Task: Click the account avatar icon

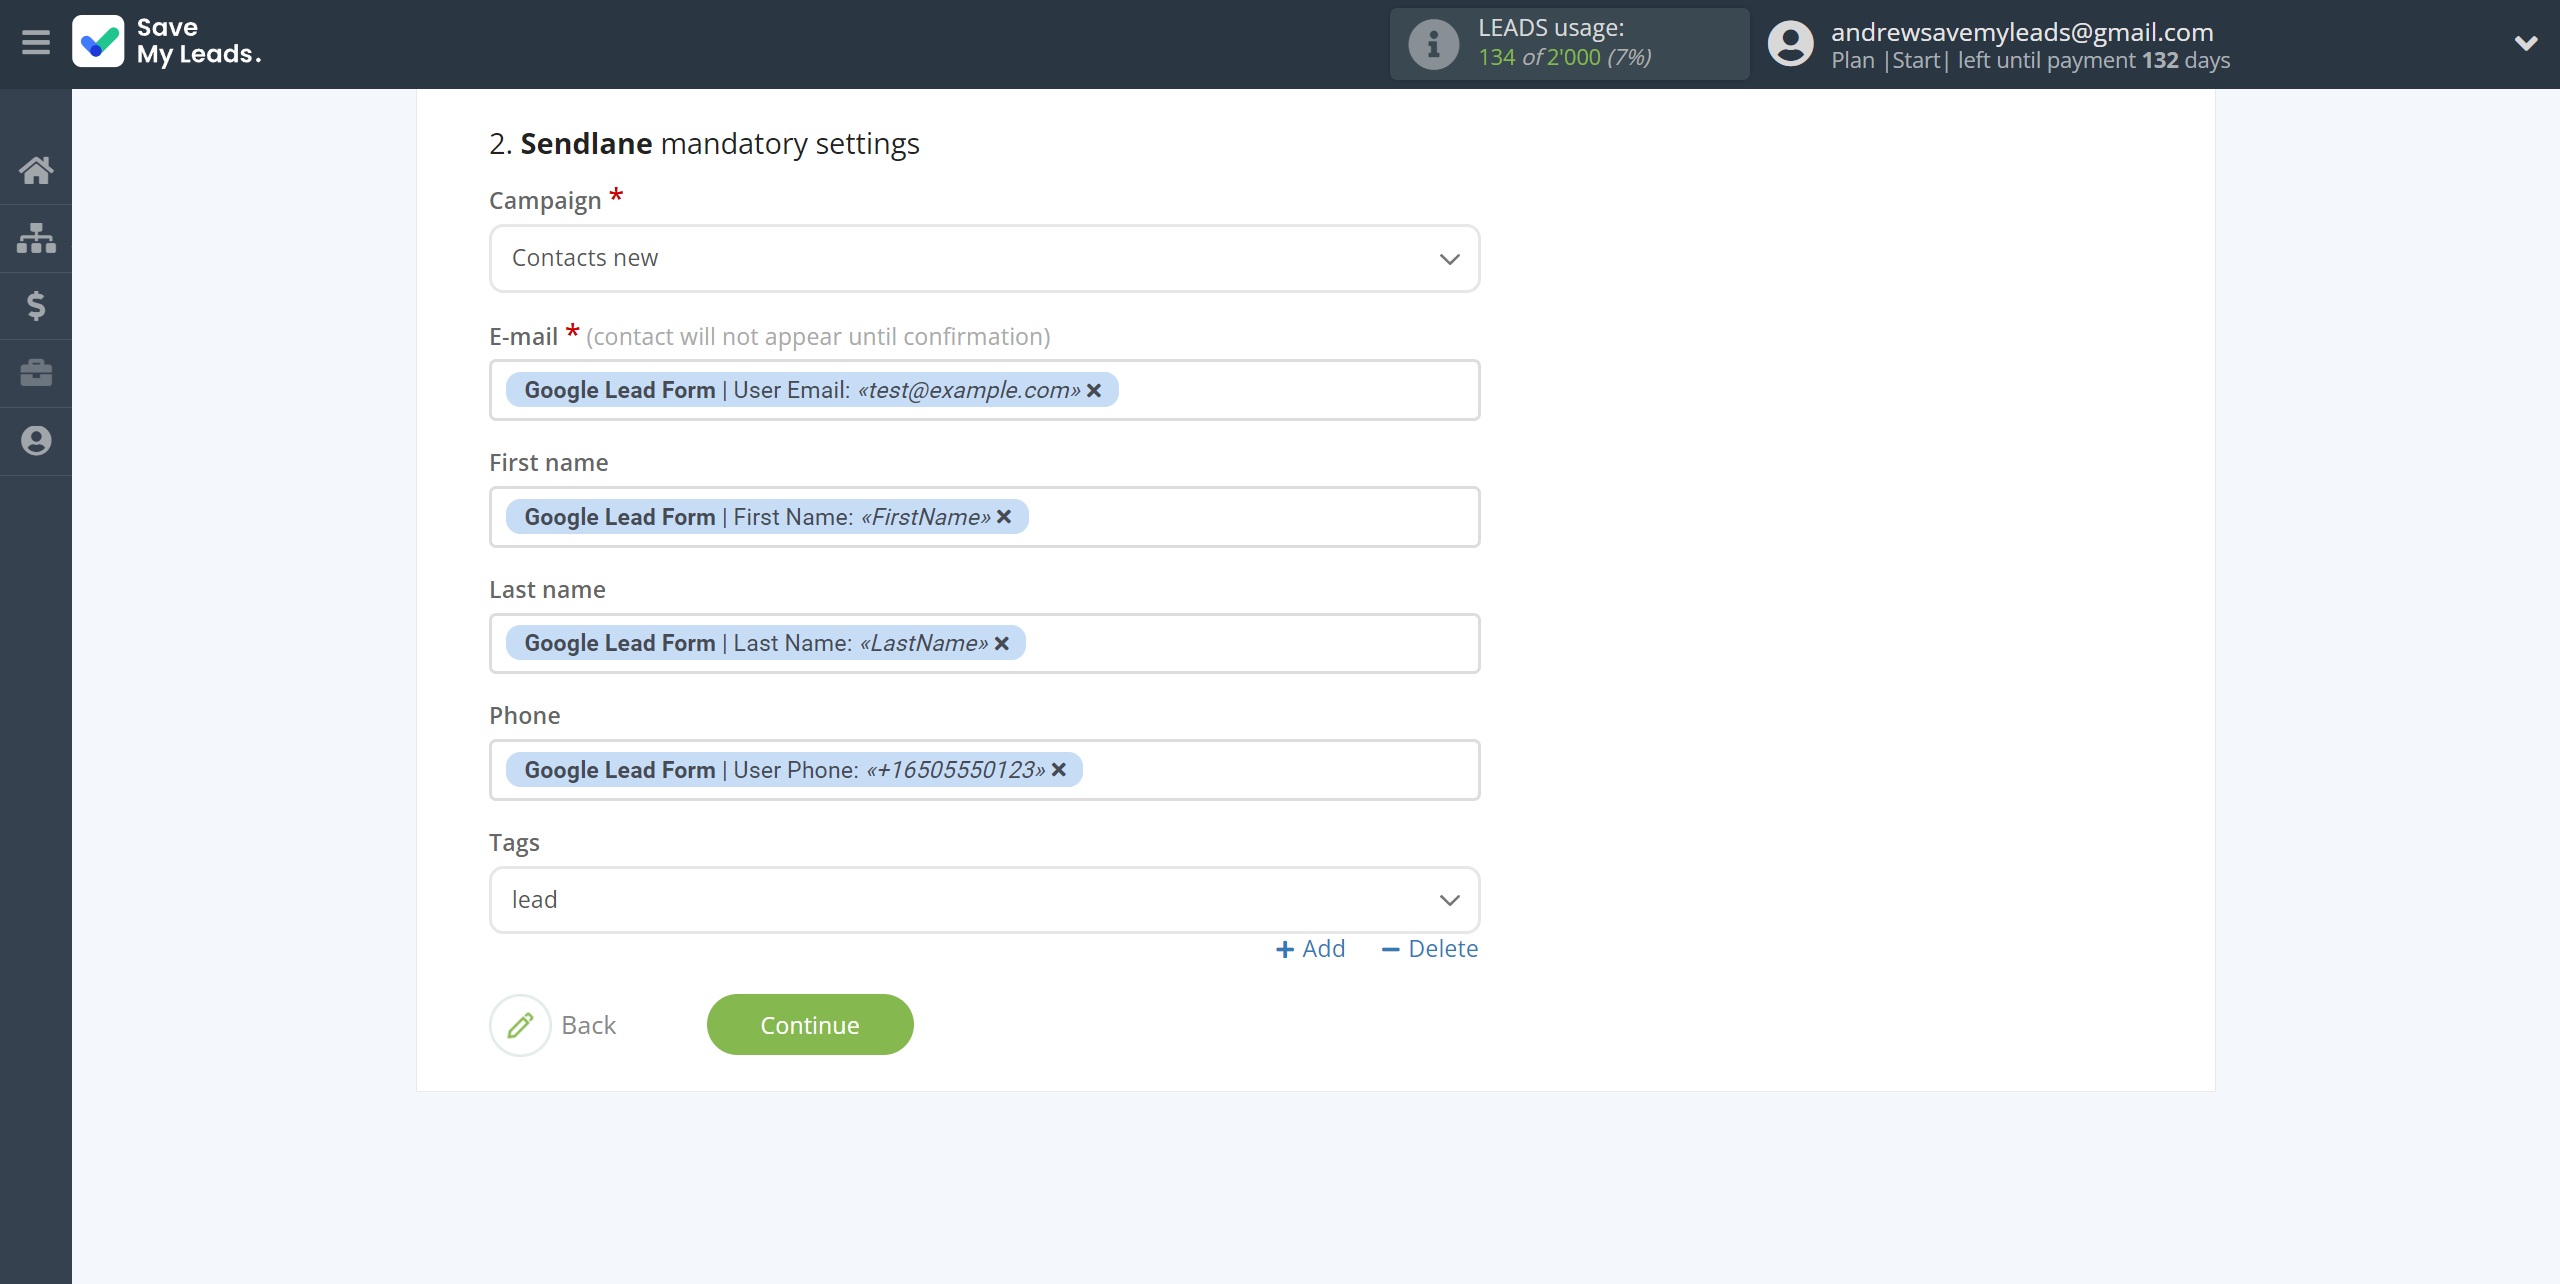Action: click(1790, 44)
